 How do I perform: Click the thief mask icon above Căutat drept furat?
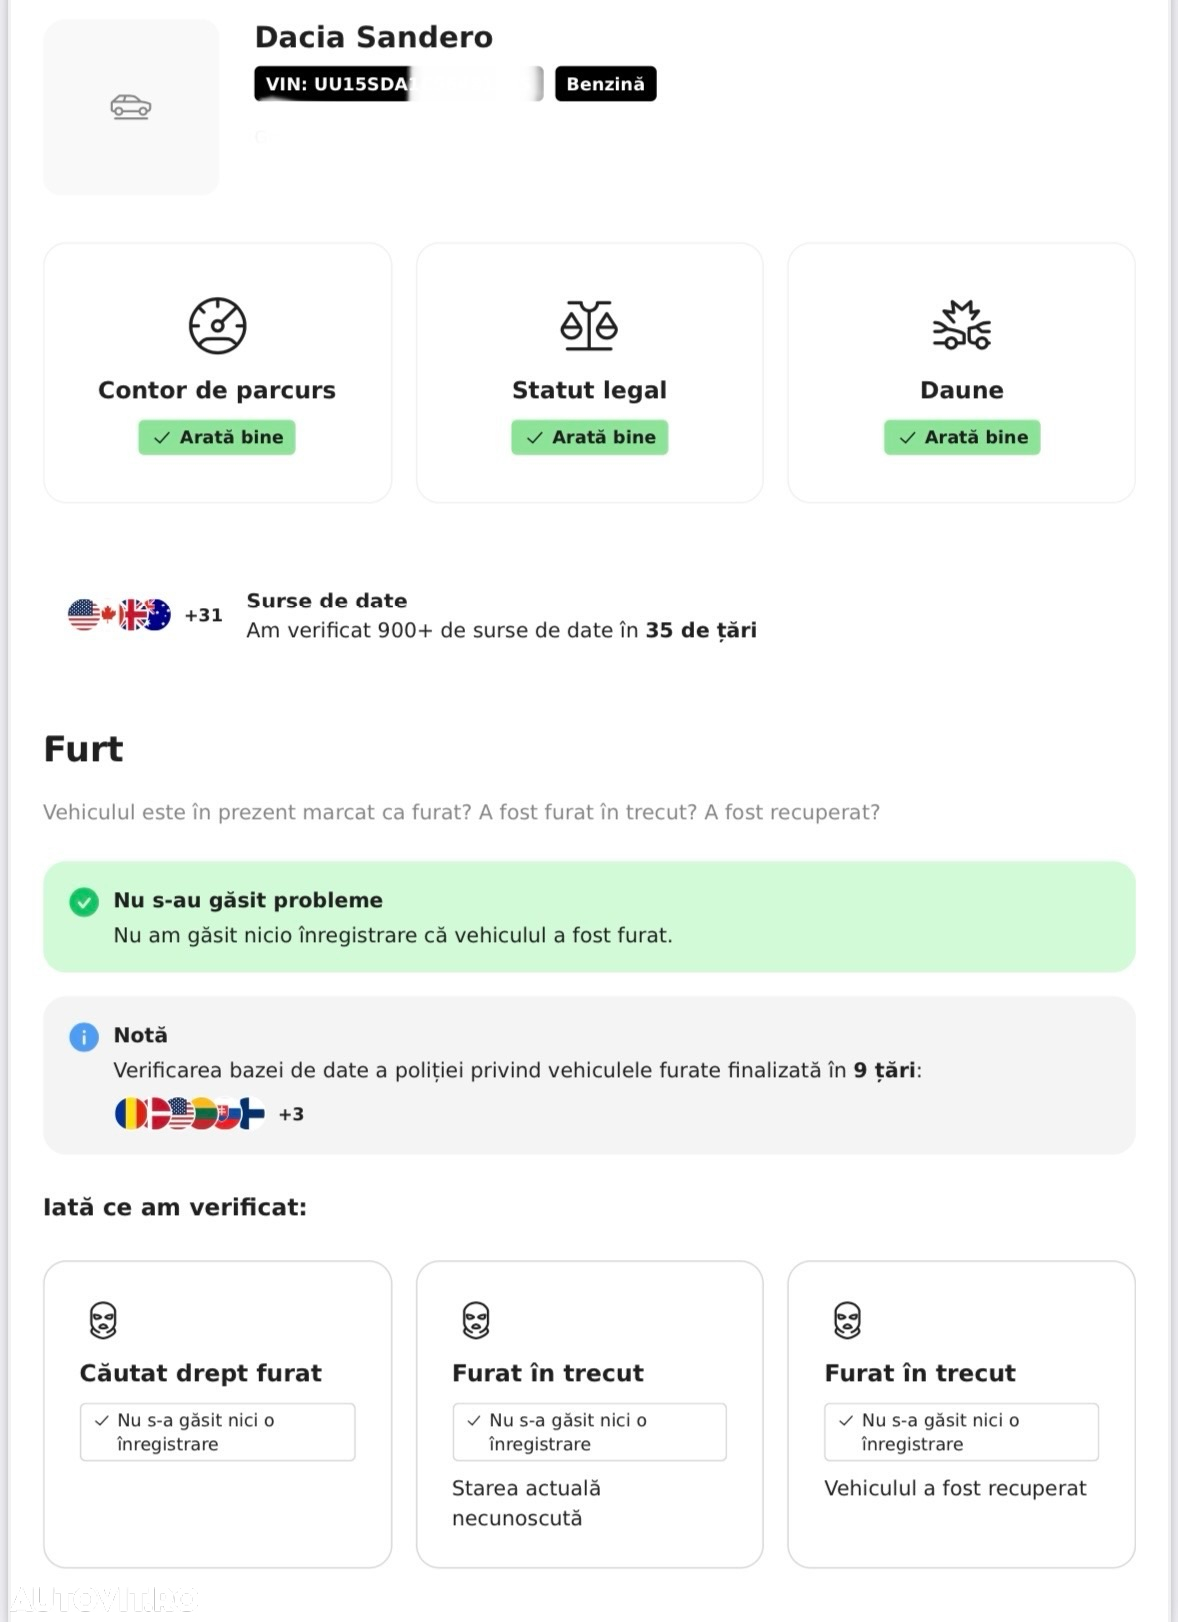tap(103, 1320)
